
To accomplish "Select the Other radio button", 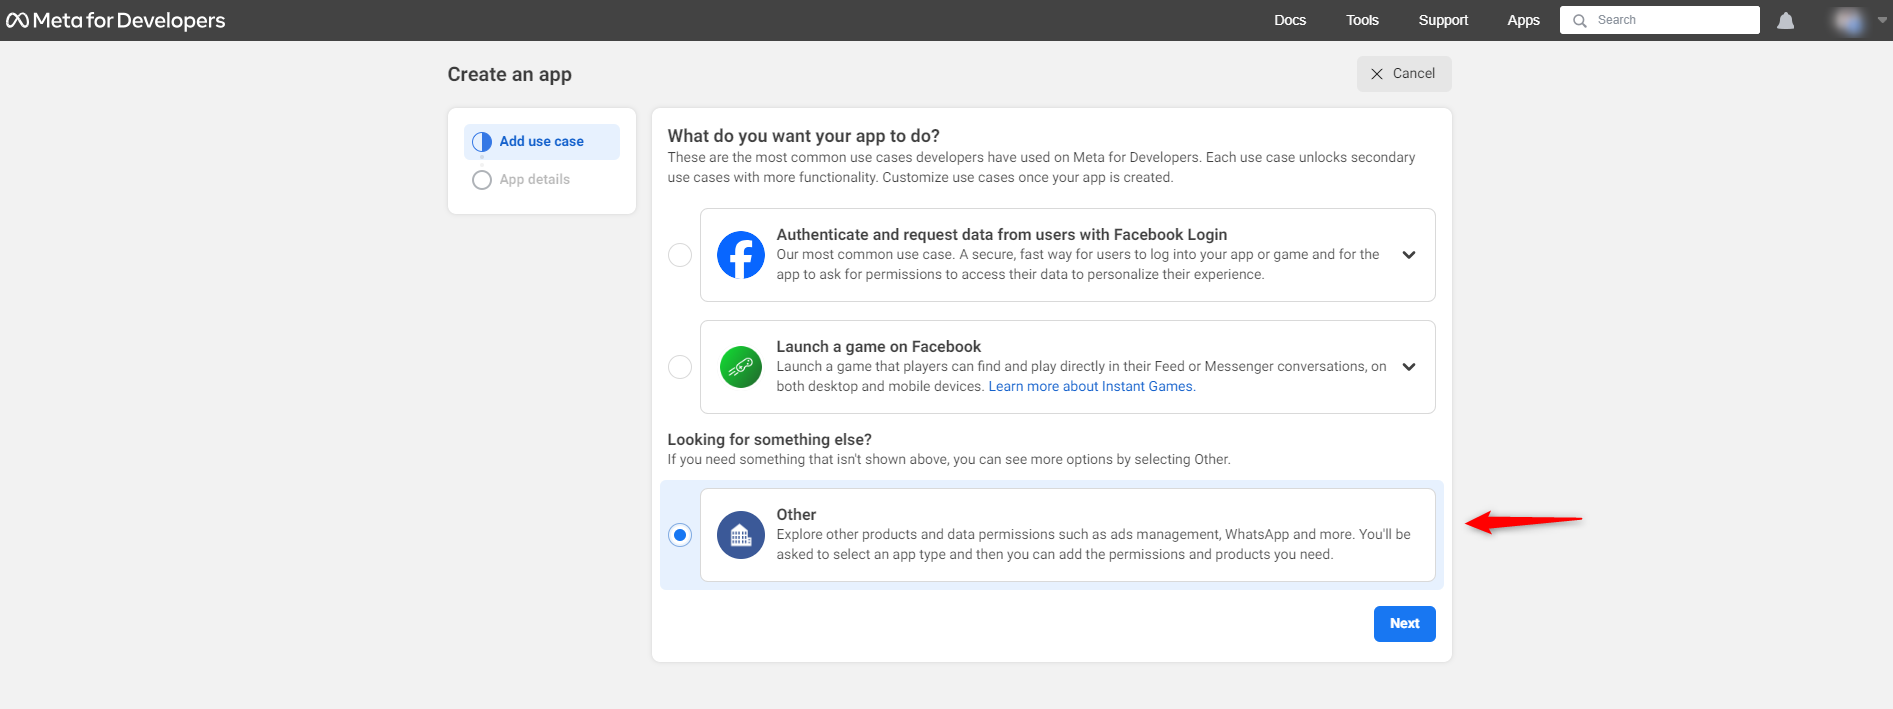I will tap(680, 535).
